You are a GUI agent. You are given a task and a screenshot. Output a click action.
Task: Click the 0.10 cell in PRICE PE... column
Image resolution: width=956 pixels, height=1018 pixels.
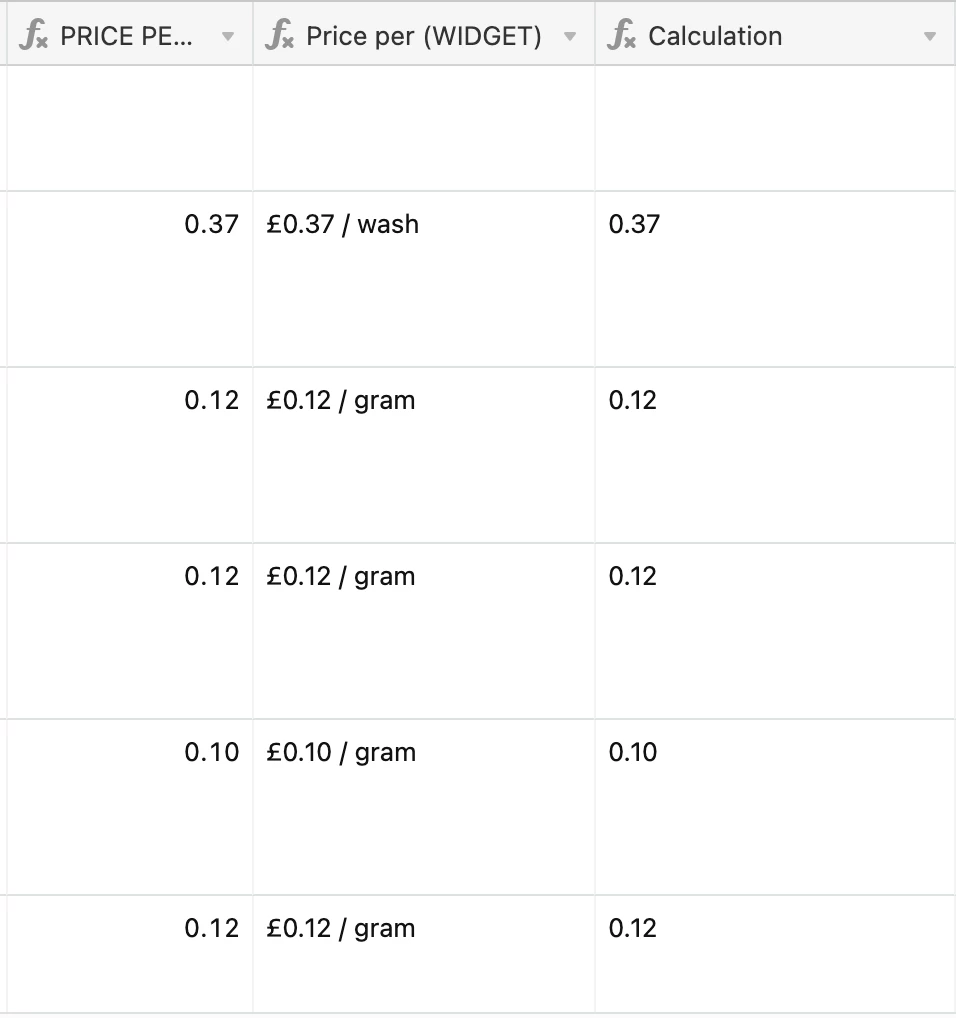point(130,807)
